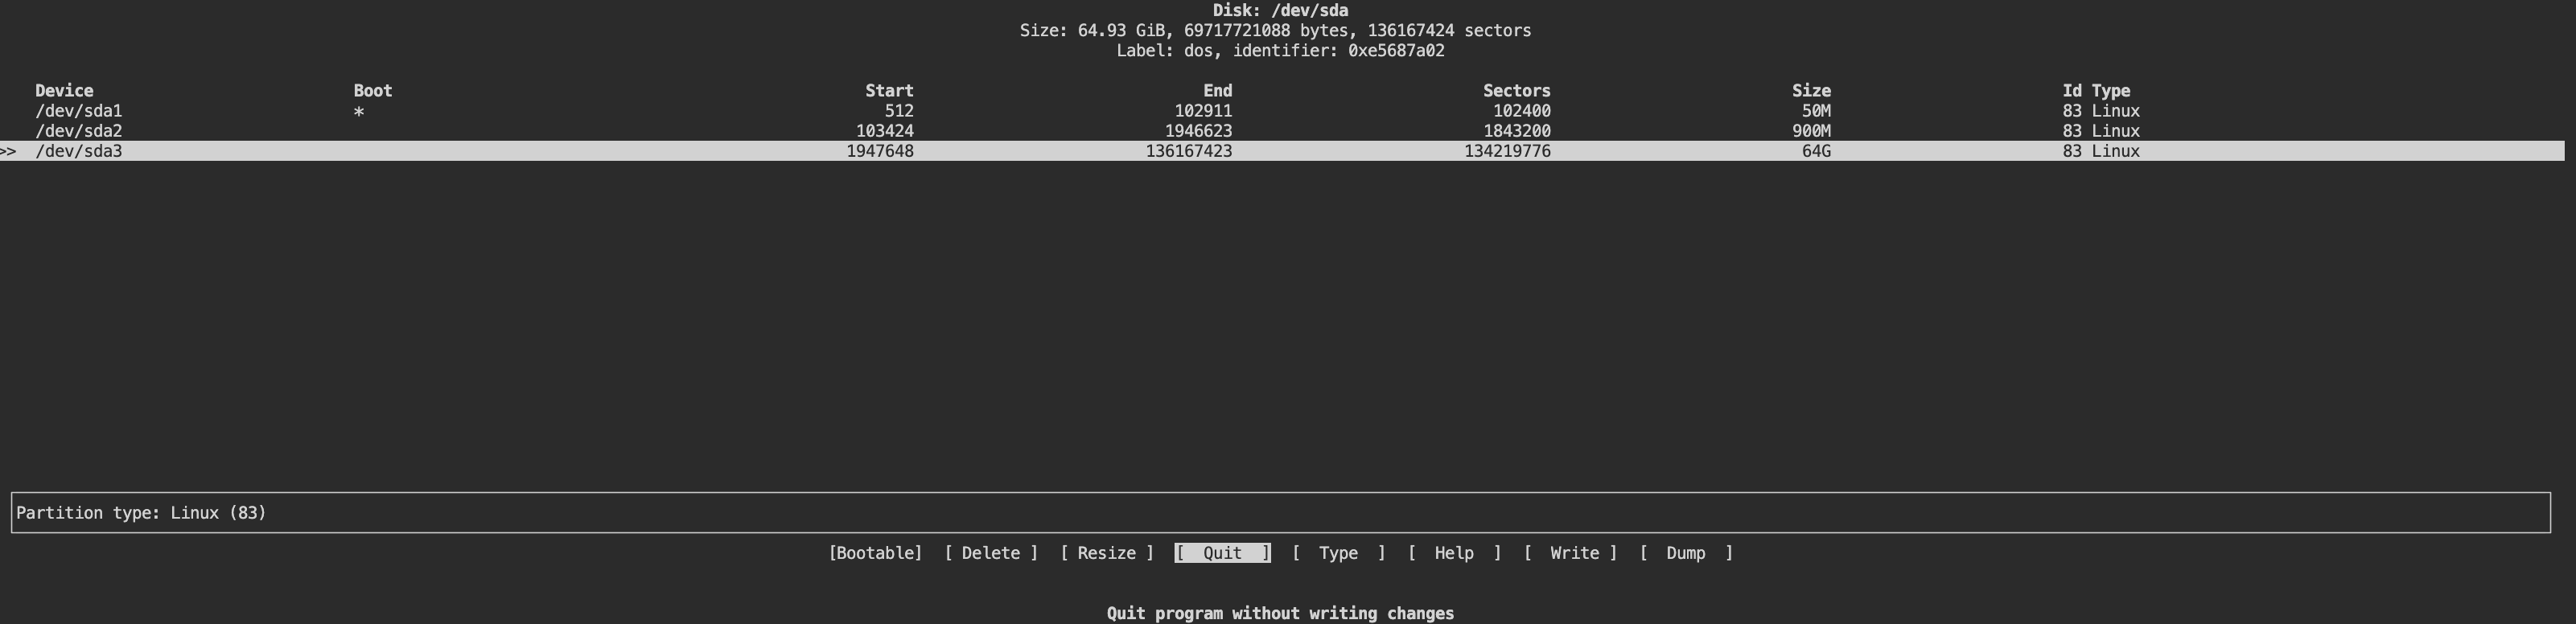The image size is (2576, 624).
Task: Click the Partition type info box
Action: [x=1280, y=512]
